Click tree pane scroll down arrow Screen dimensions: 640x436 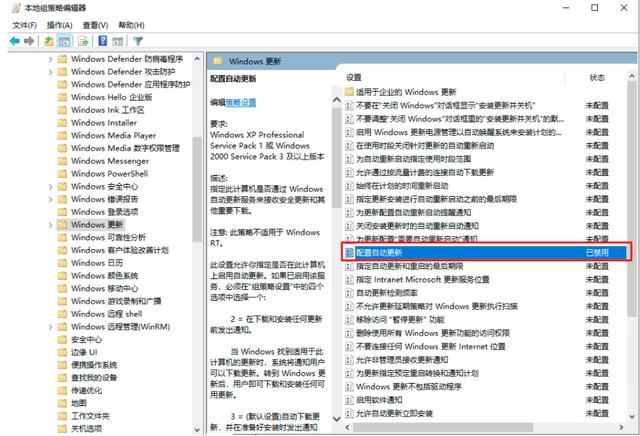(x=197, y=430)
